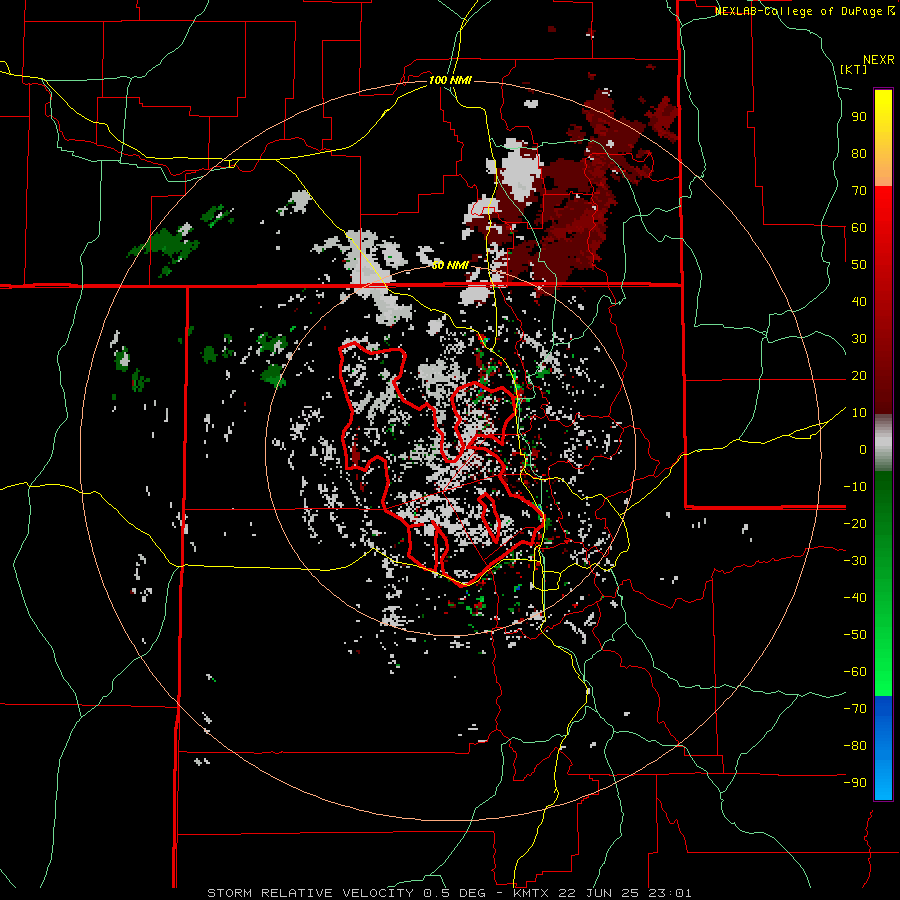
Task: Click the NEXR label above the color scale
Action: 879,60
